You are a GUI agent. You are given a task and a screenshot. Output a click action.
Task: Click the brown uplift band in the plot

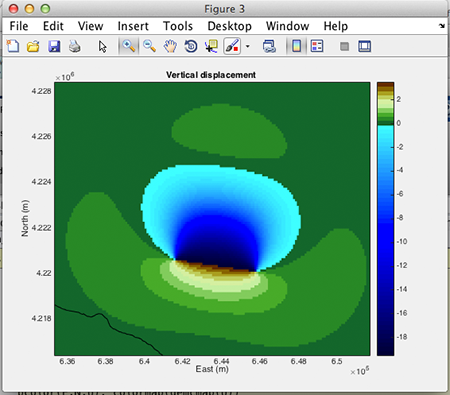click(217, 267)
